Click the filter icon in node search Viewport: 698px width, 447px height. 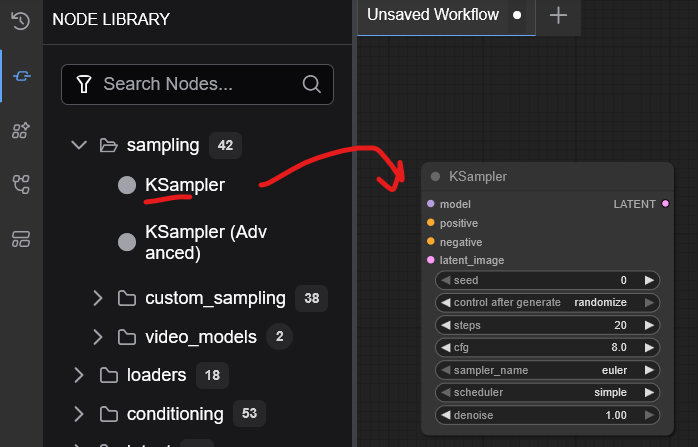click(x=85, y=84)
